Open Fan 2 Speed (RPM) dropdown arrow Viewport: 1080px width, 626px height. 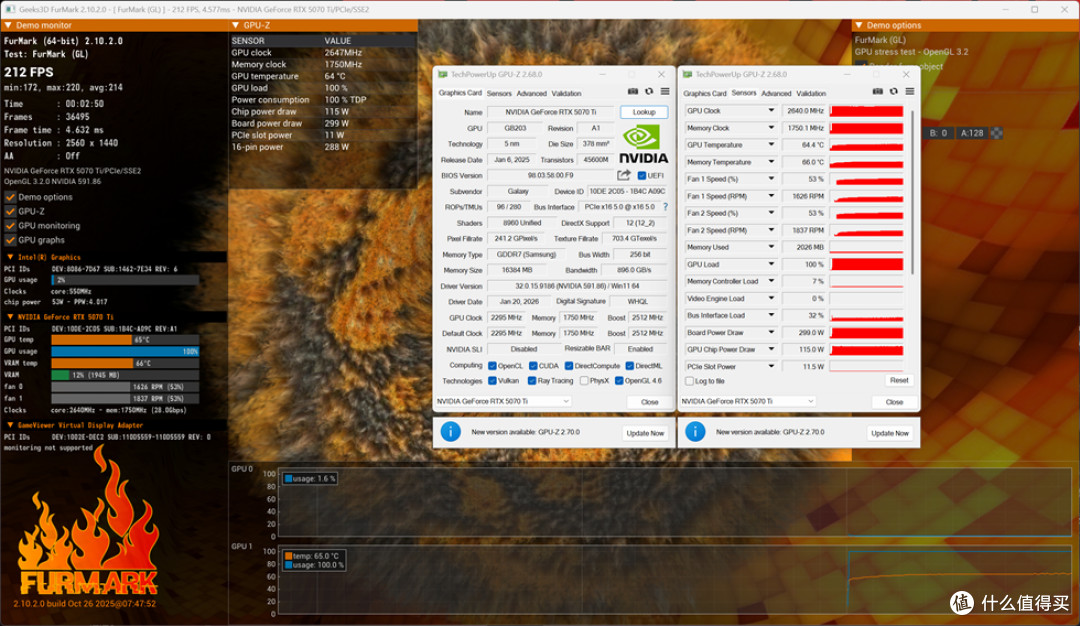[771, 230]
